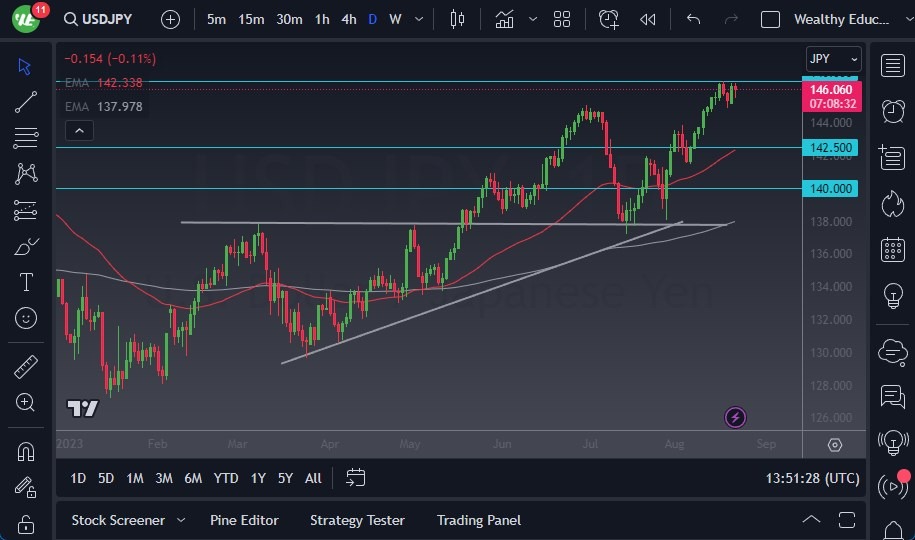This screenshot has width=915, height=540.
Task: Expand the Stock Screener dropdown arrow
Action: click(x=181, y=520)
